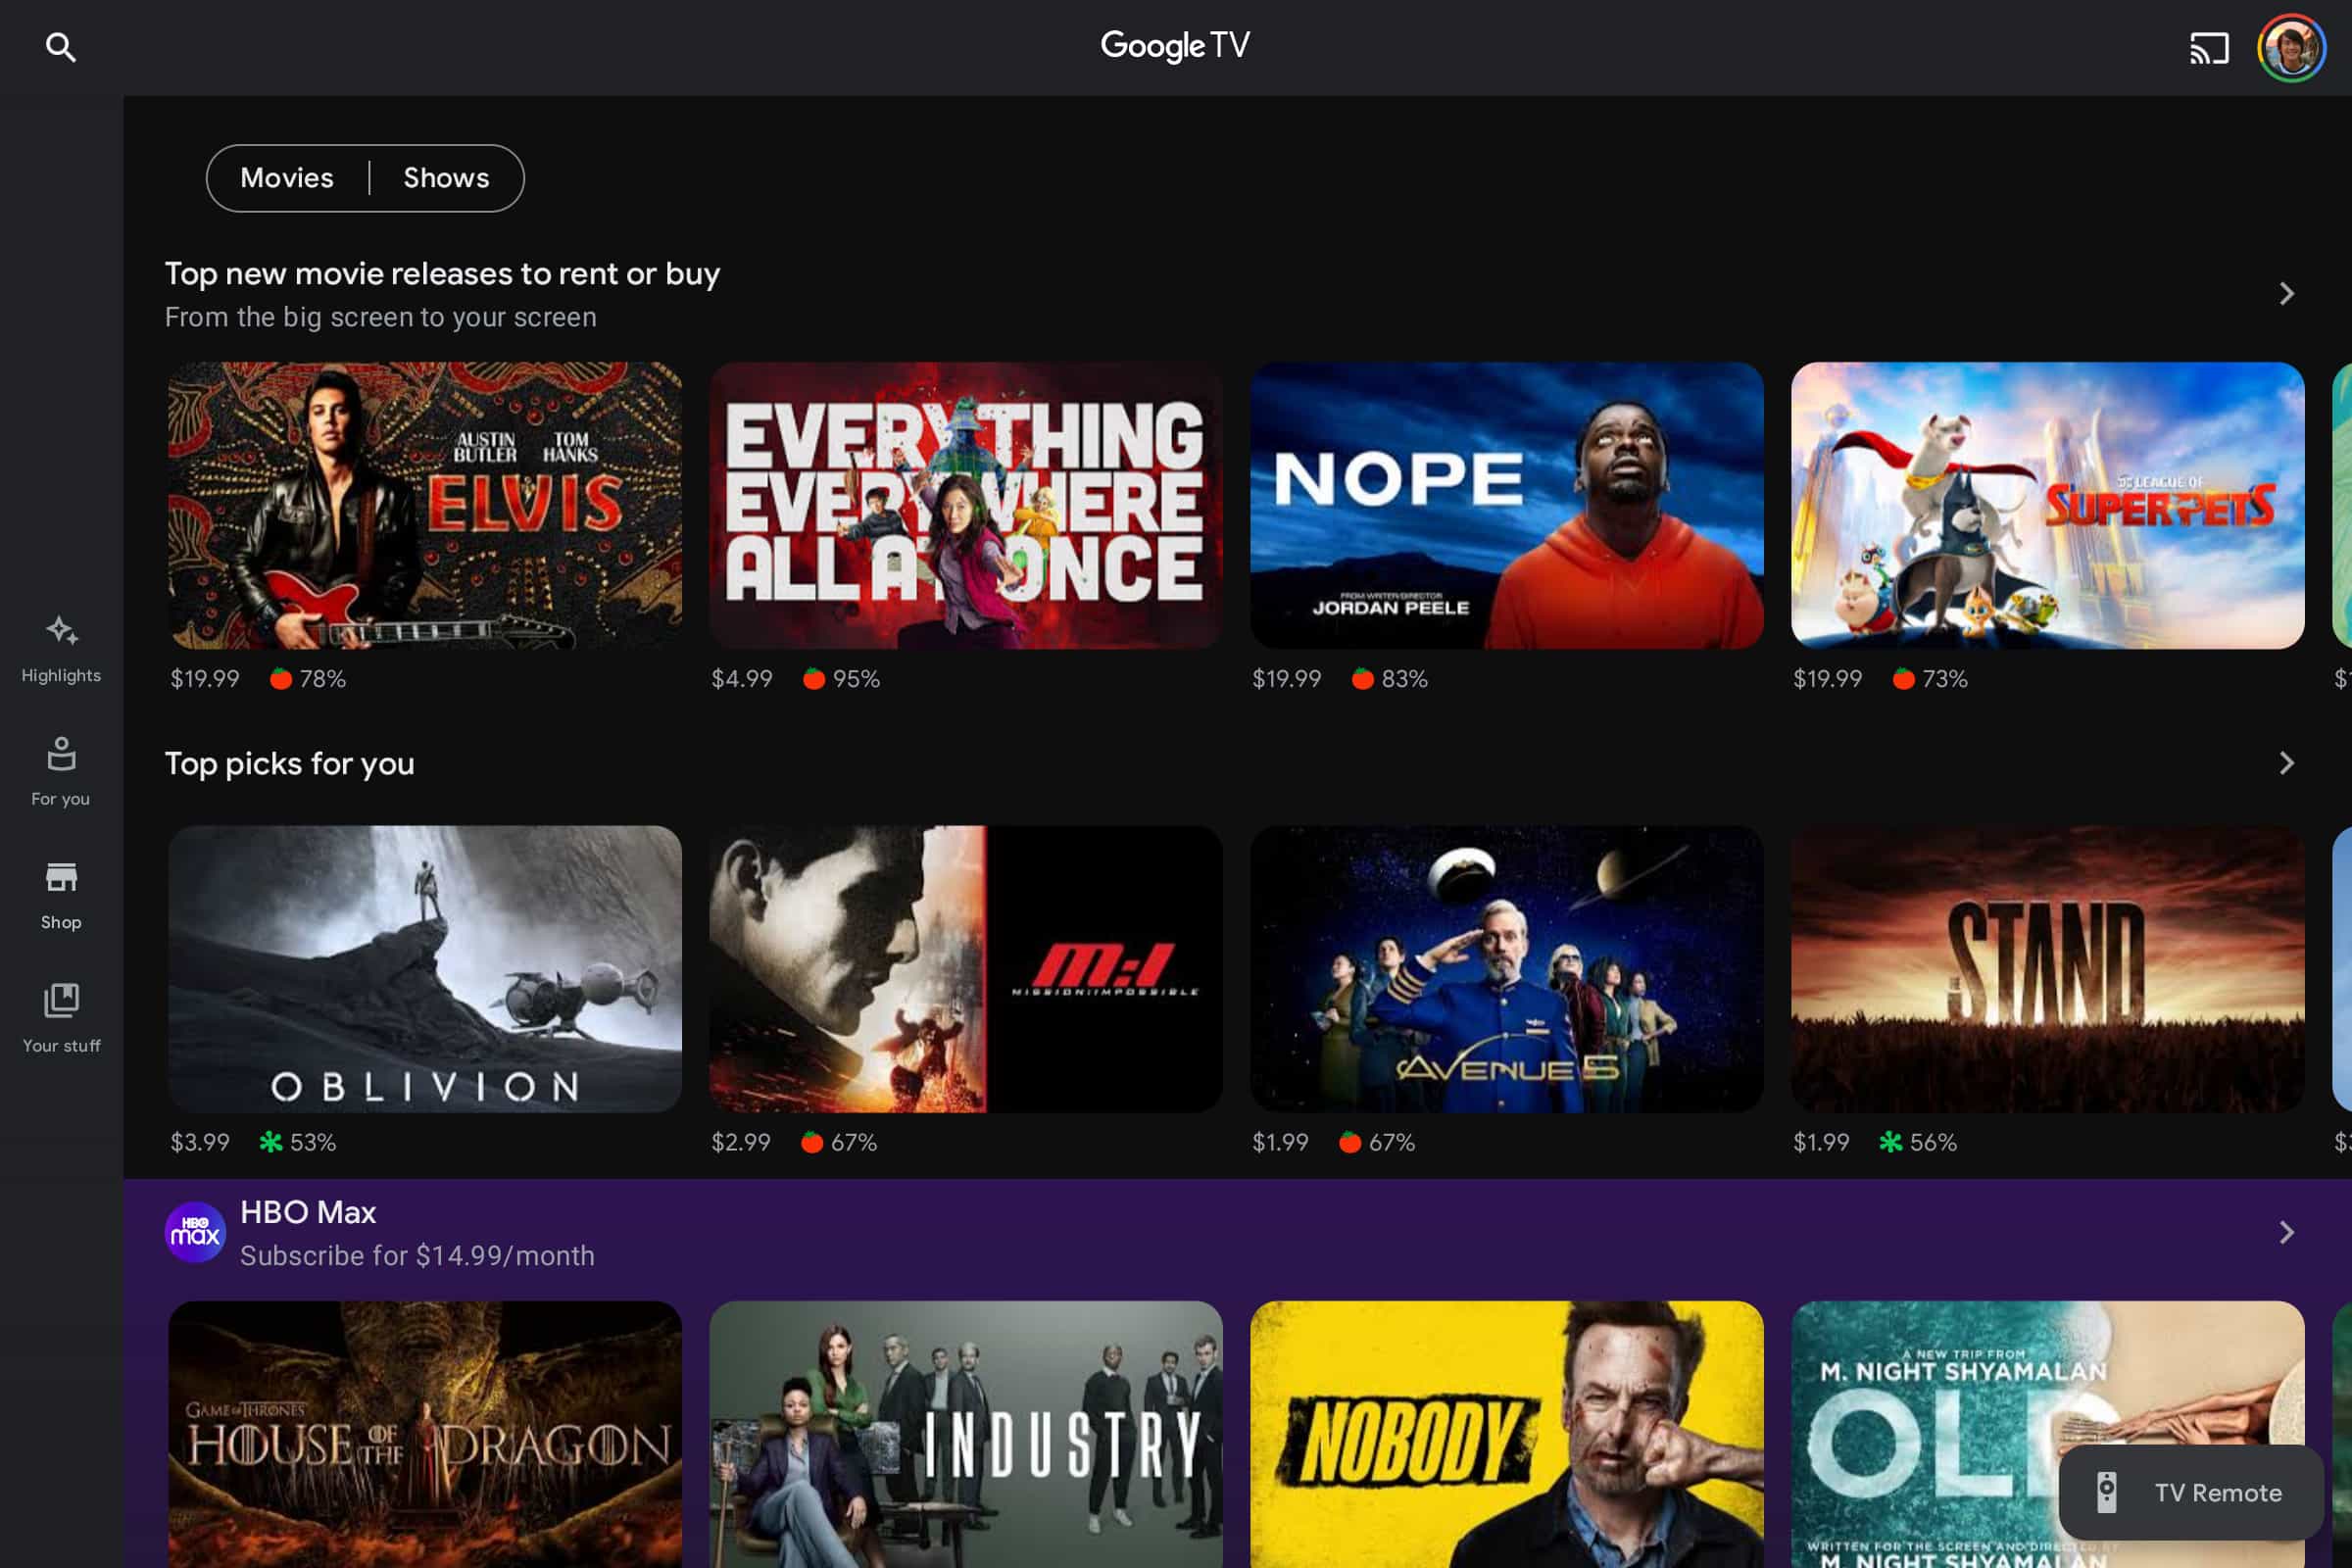Expand the HBO Max row chevron

tap(2286, 1232)
